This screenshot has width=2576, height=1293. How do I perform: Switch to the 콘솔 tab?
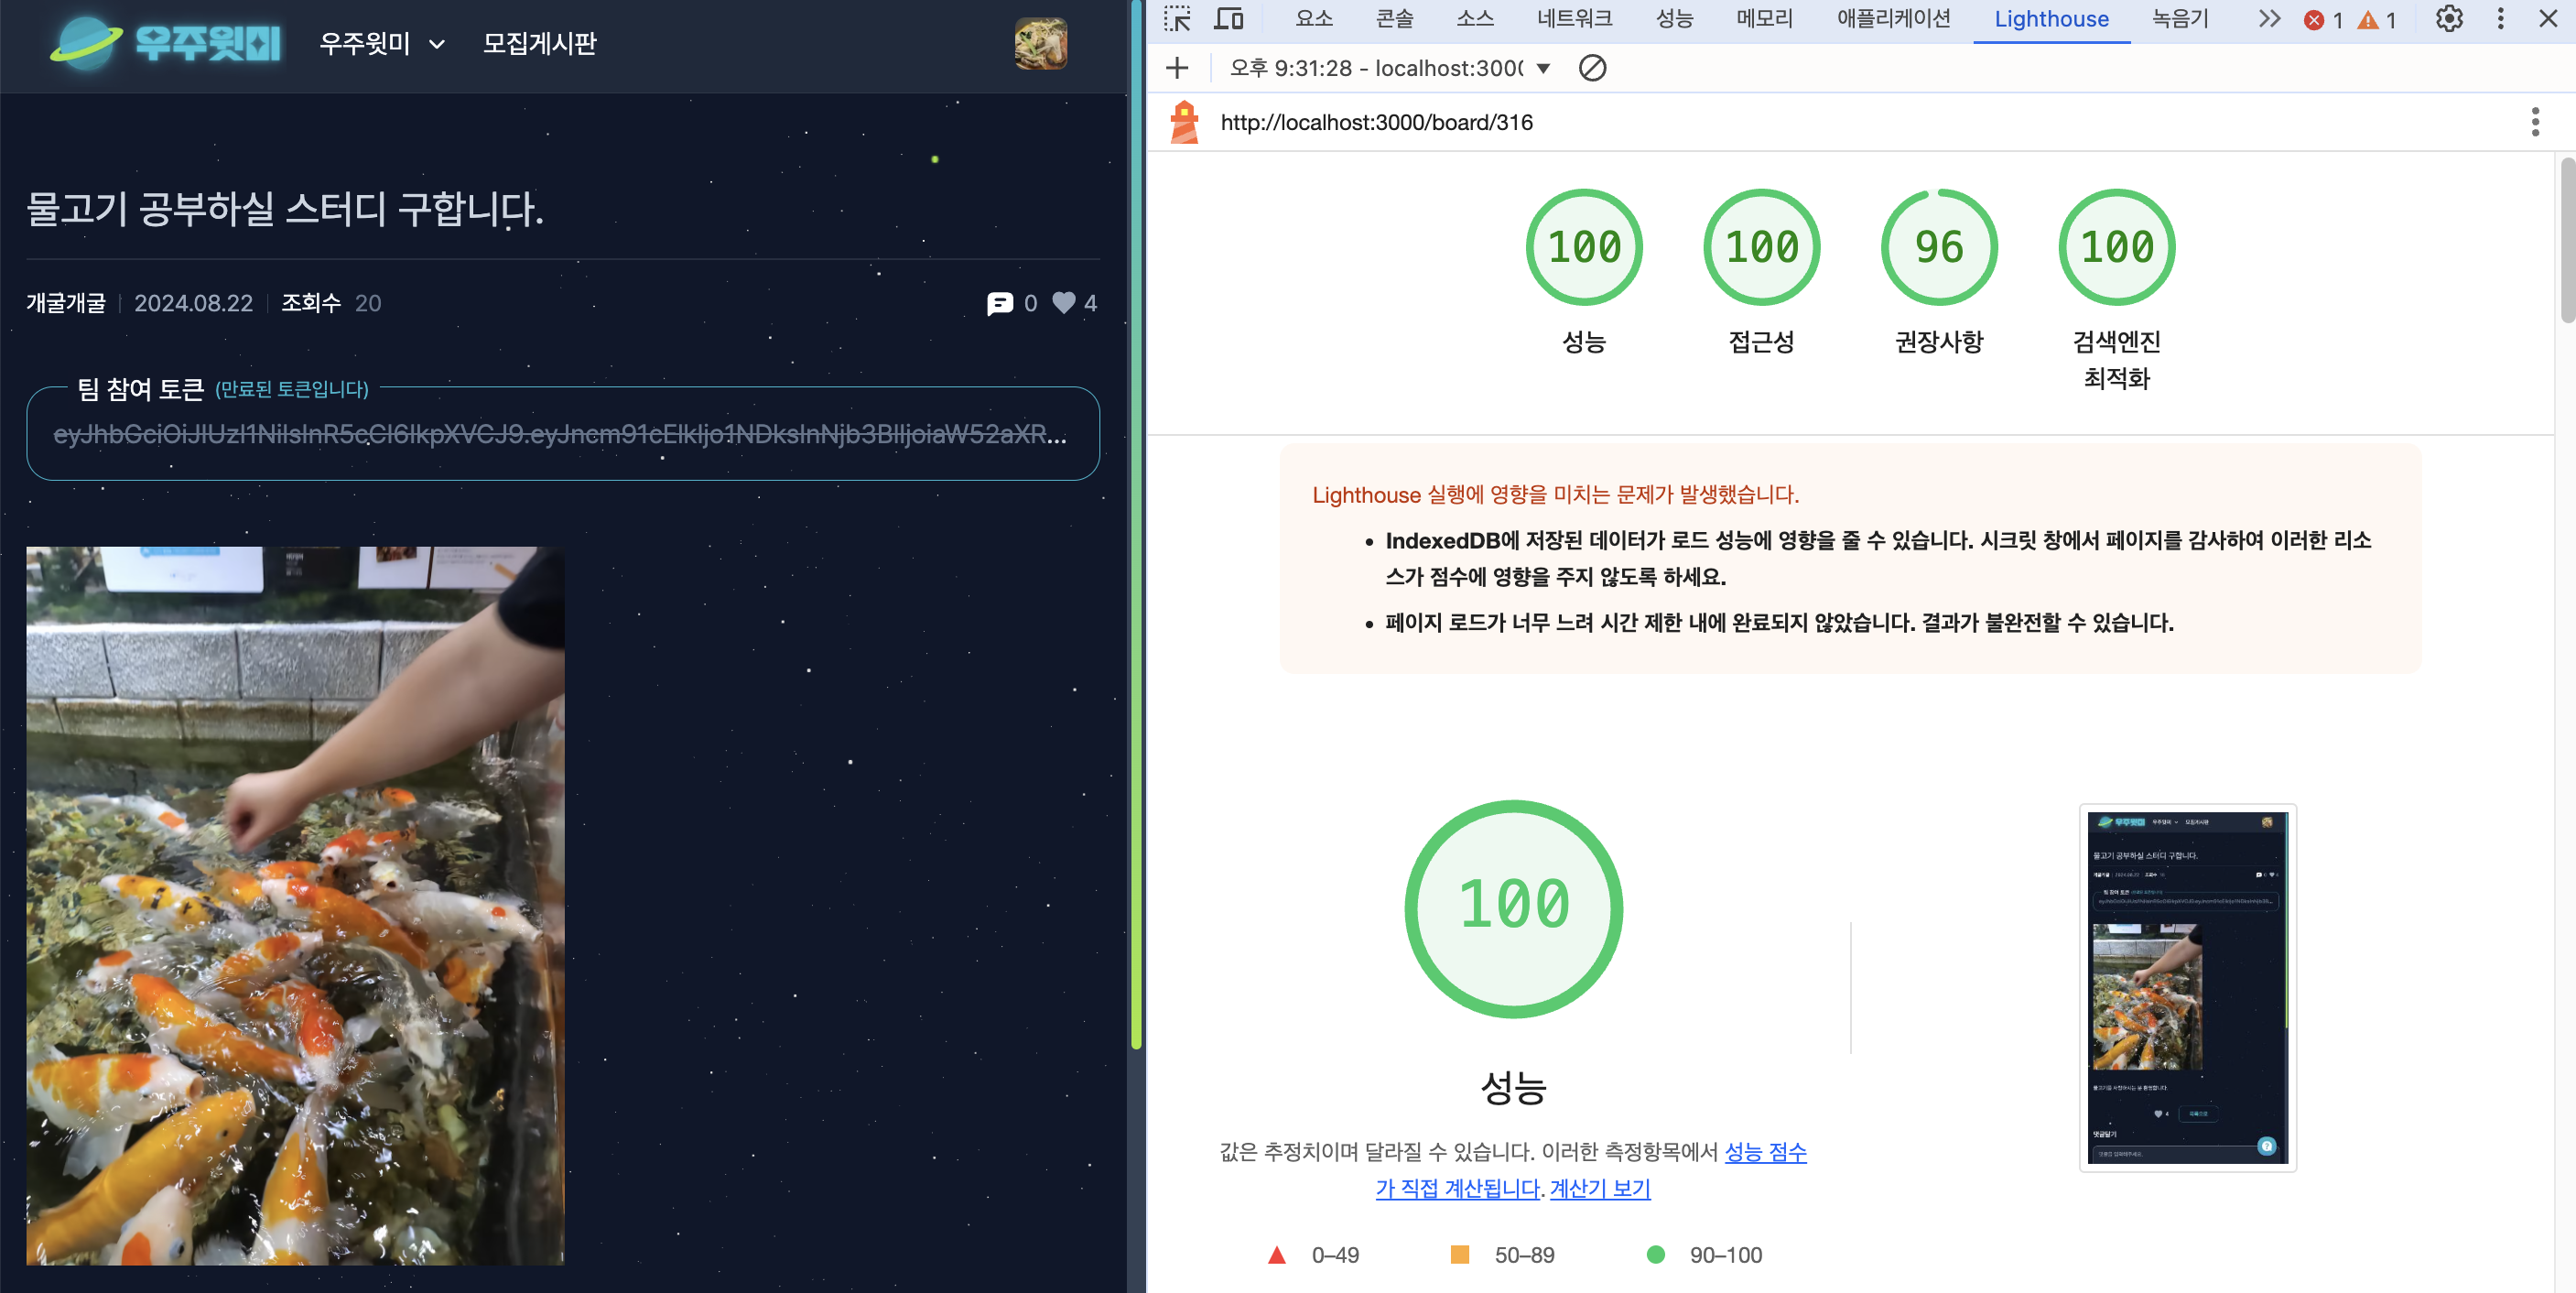coord(1394,19)
